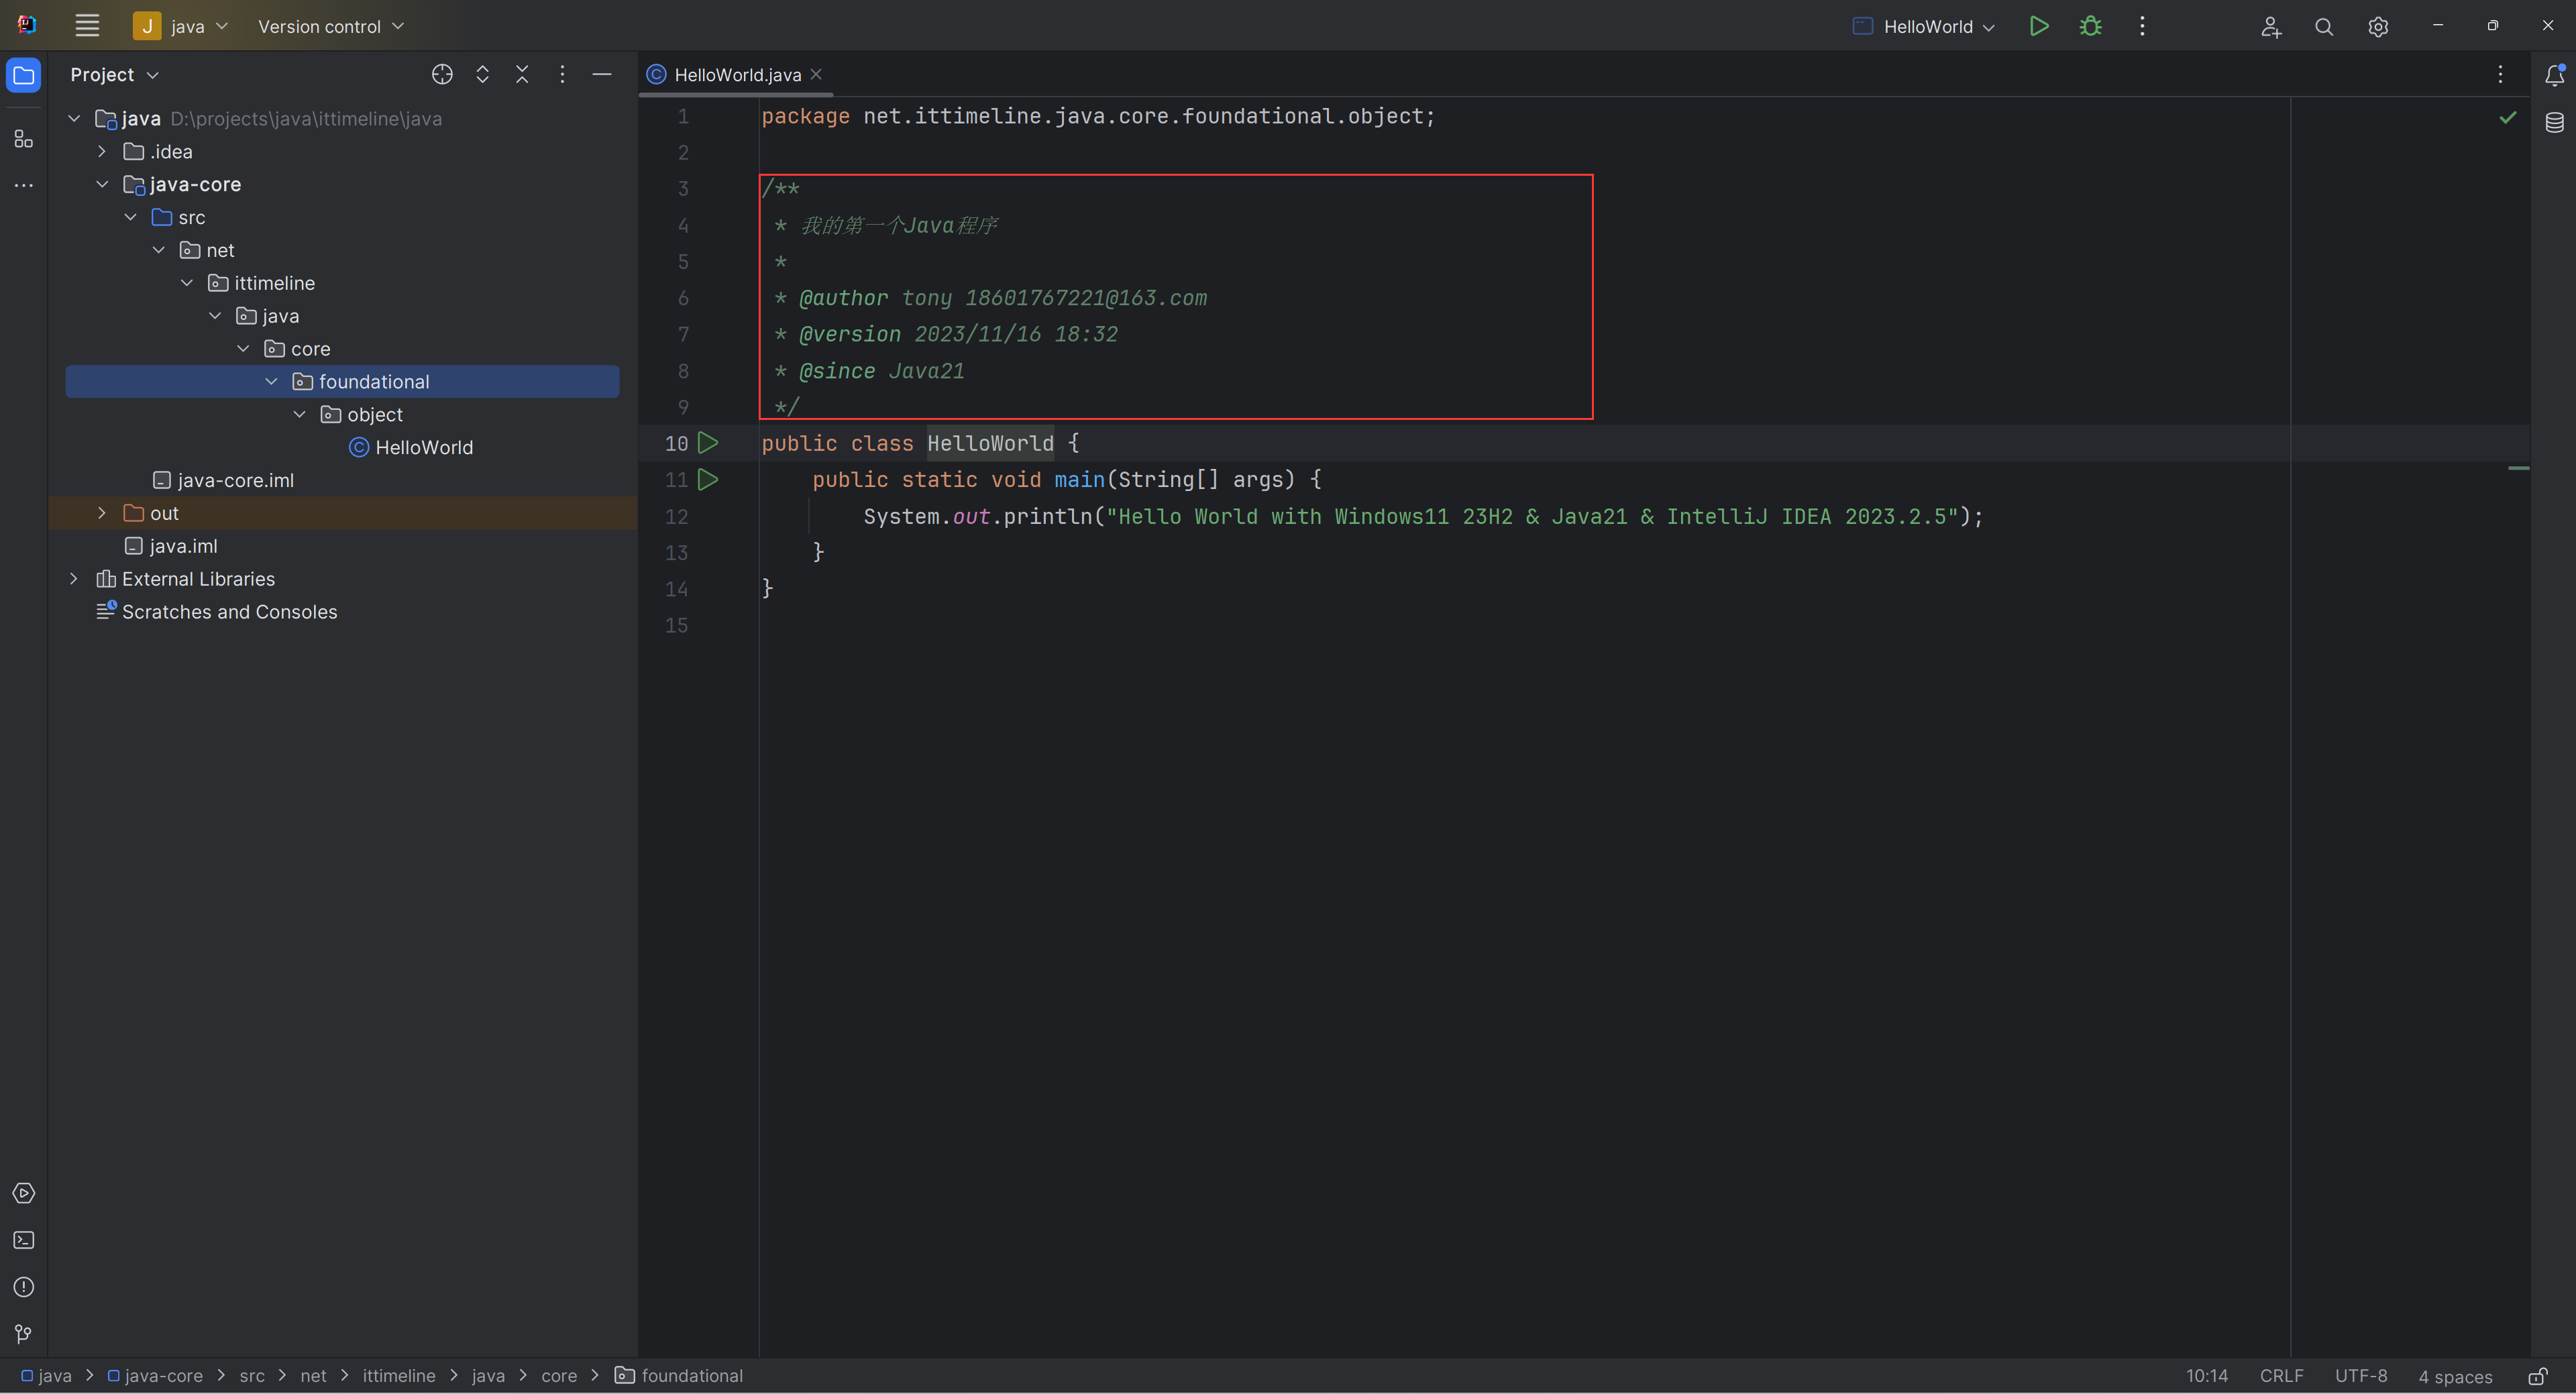
Task: Expand all nodes in Project panel
Action: click(482, 75)
